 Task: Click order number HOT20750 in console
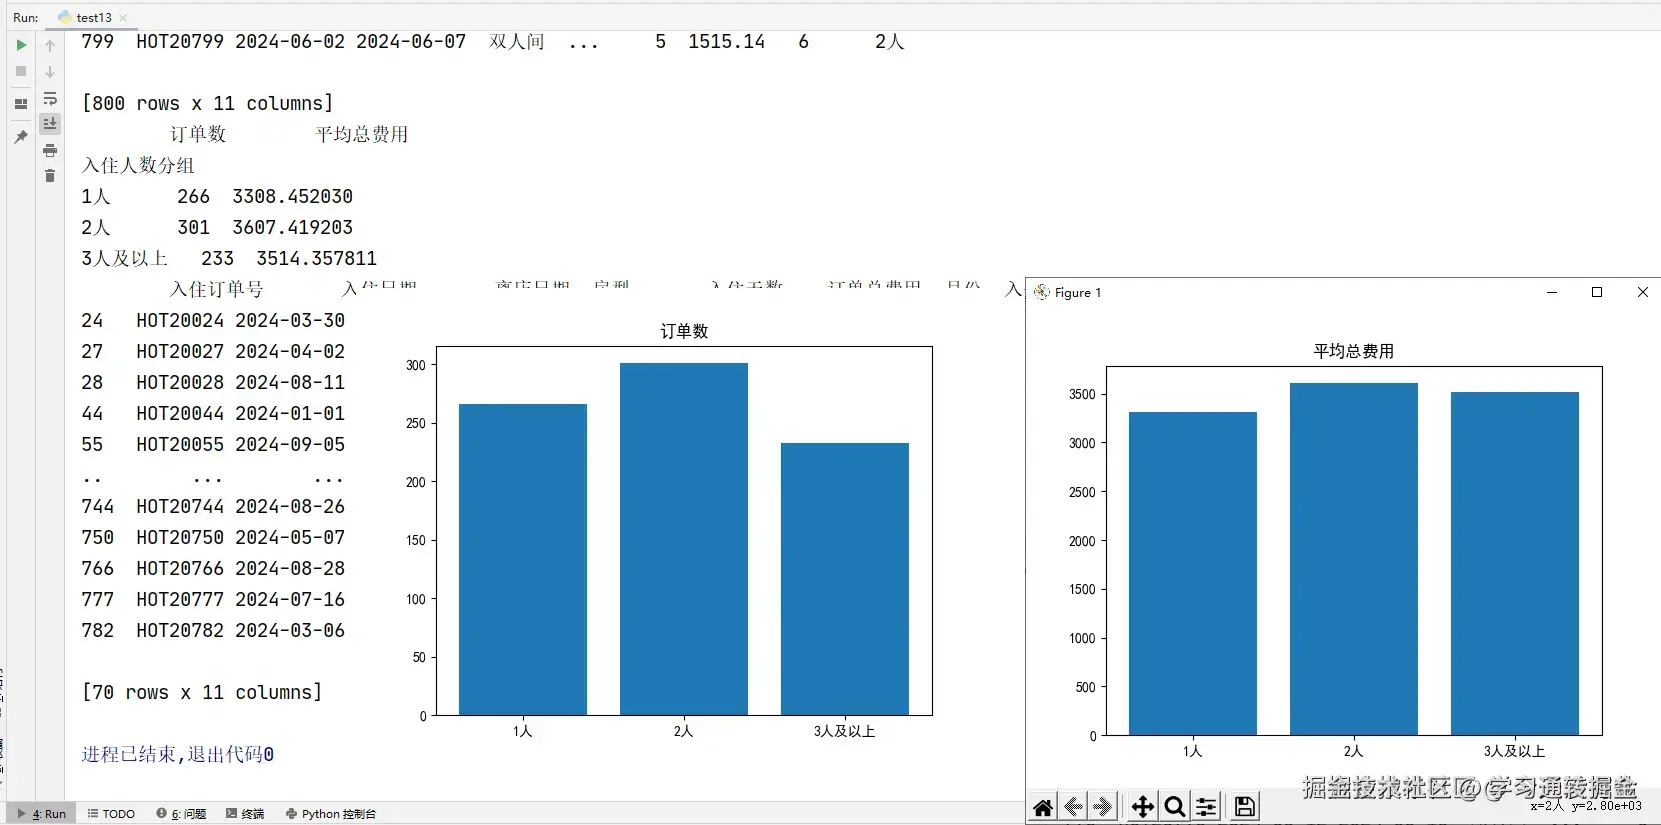(x=180, y=537)
